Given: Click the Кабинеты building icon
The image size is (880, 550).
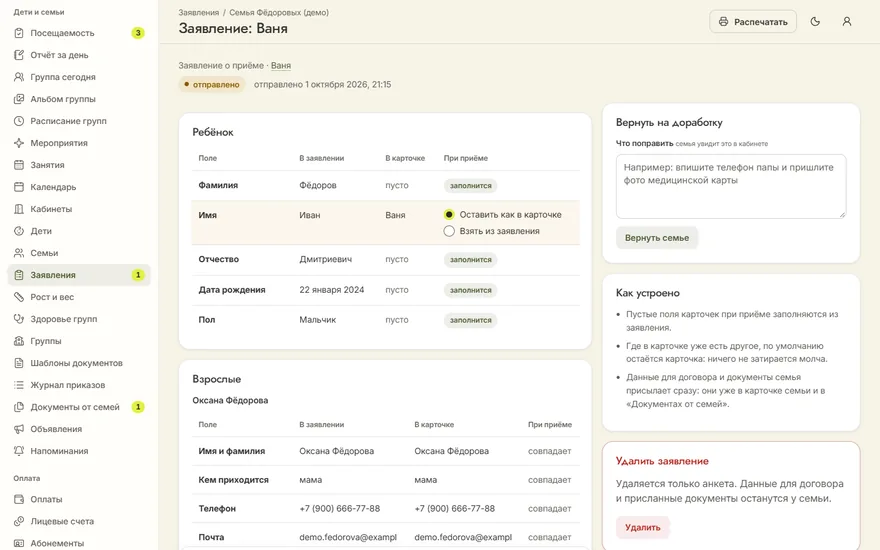Looking at the screenshot, I should (19, 209).
